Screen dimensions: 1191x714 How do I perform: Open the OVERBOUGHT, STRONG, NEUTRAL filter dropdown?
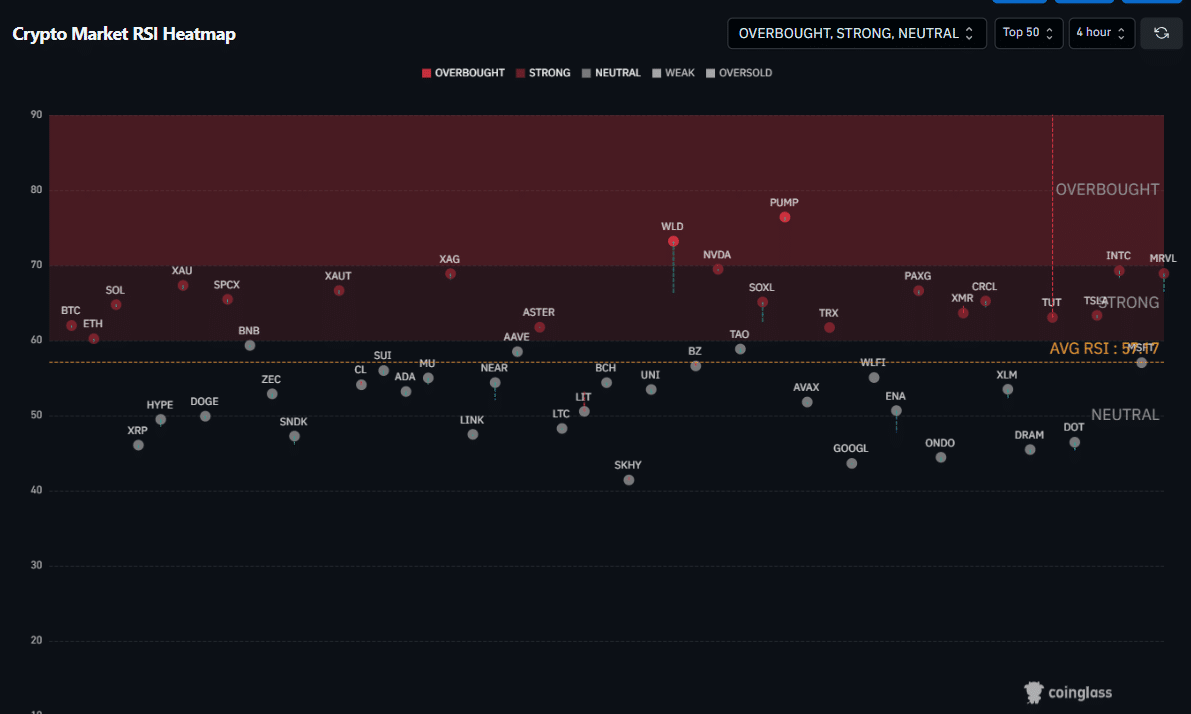point(856,33)
